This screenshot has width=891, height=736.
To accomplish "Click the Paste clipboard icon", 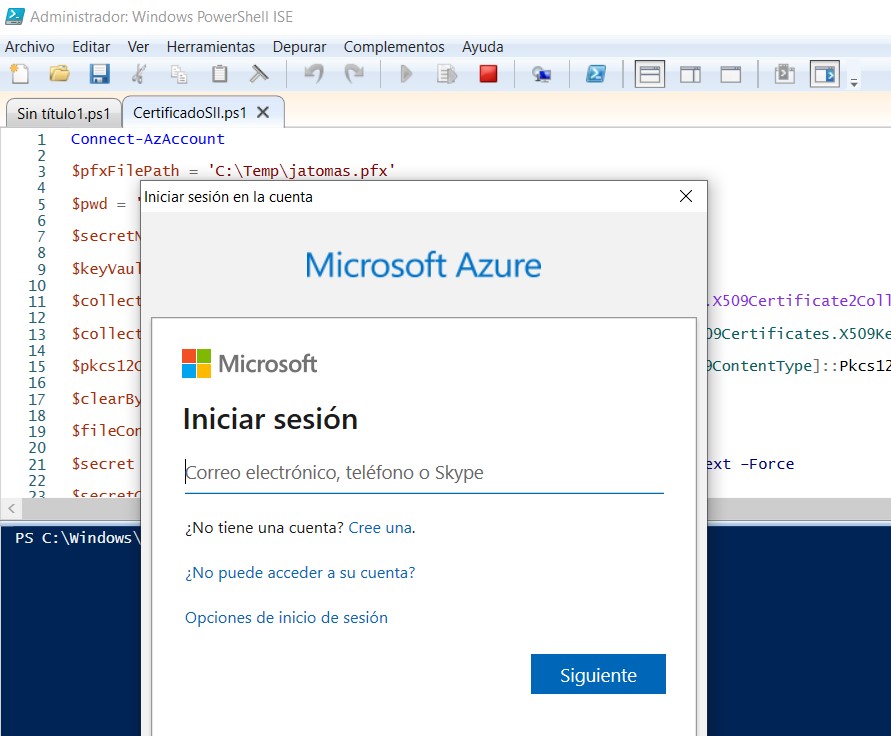I will 219,74.
